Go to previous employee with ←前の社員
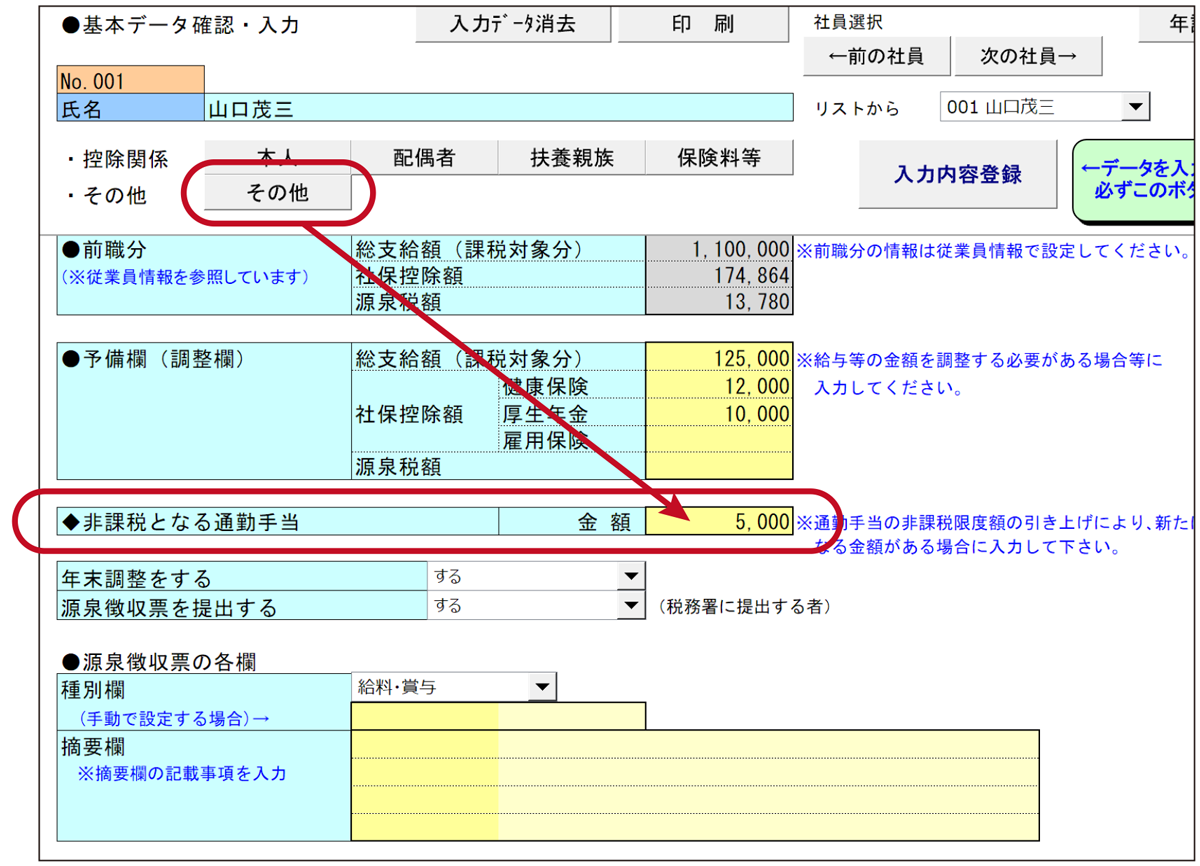1200x866 pixels. pos(876,57)
